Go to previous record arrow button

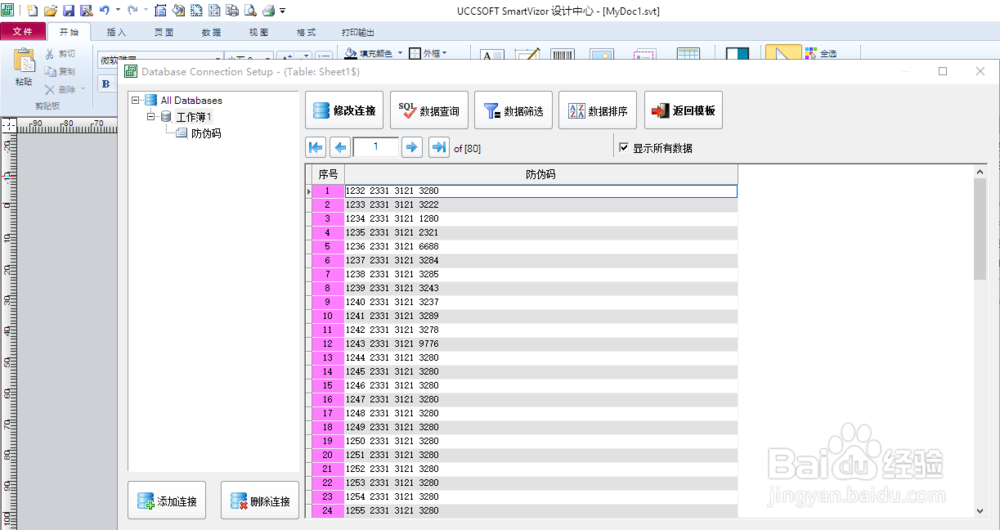pos(340,147)
